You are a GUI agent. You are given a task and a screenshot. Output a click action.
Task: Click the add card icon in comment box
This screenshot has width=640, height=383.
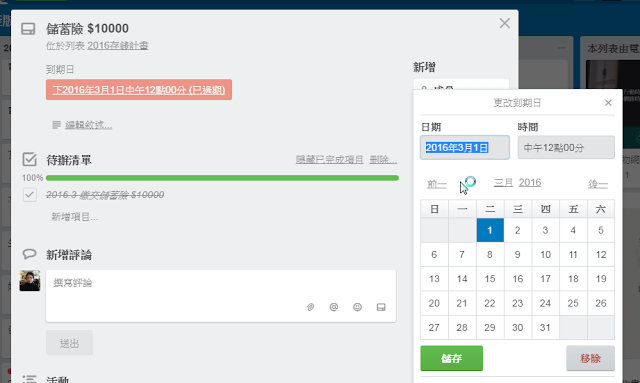[x=381, y=307]
